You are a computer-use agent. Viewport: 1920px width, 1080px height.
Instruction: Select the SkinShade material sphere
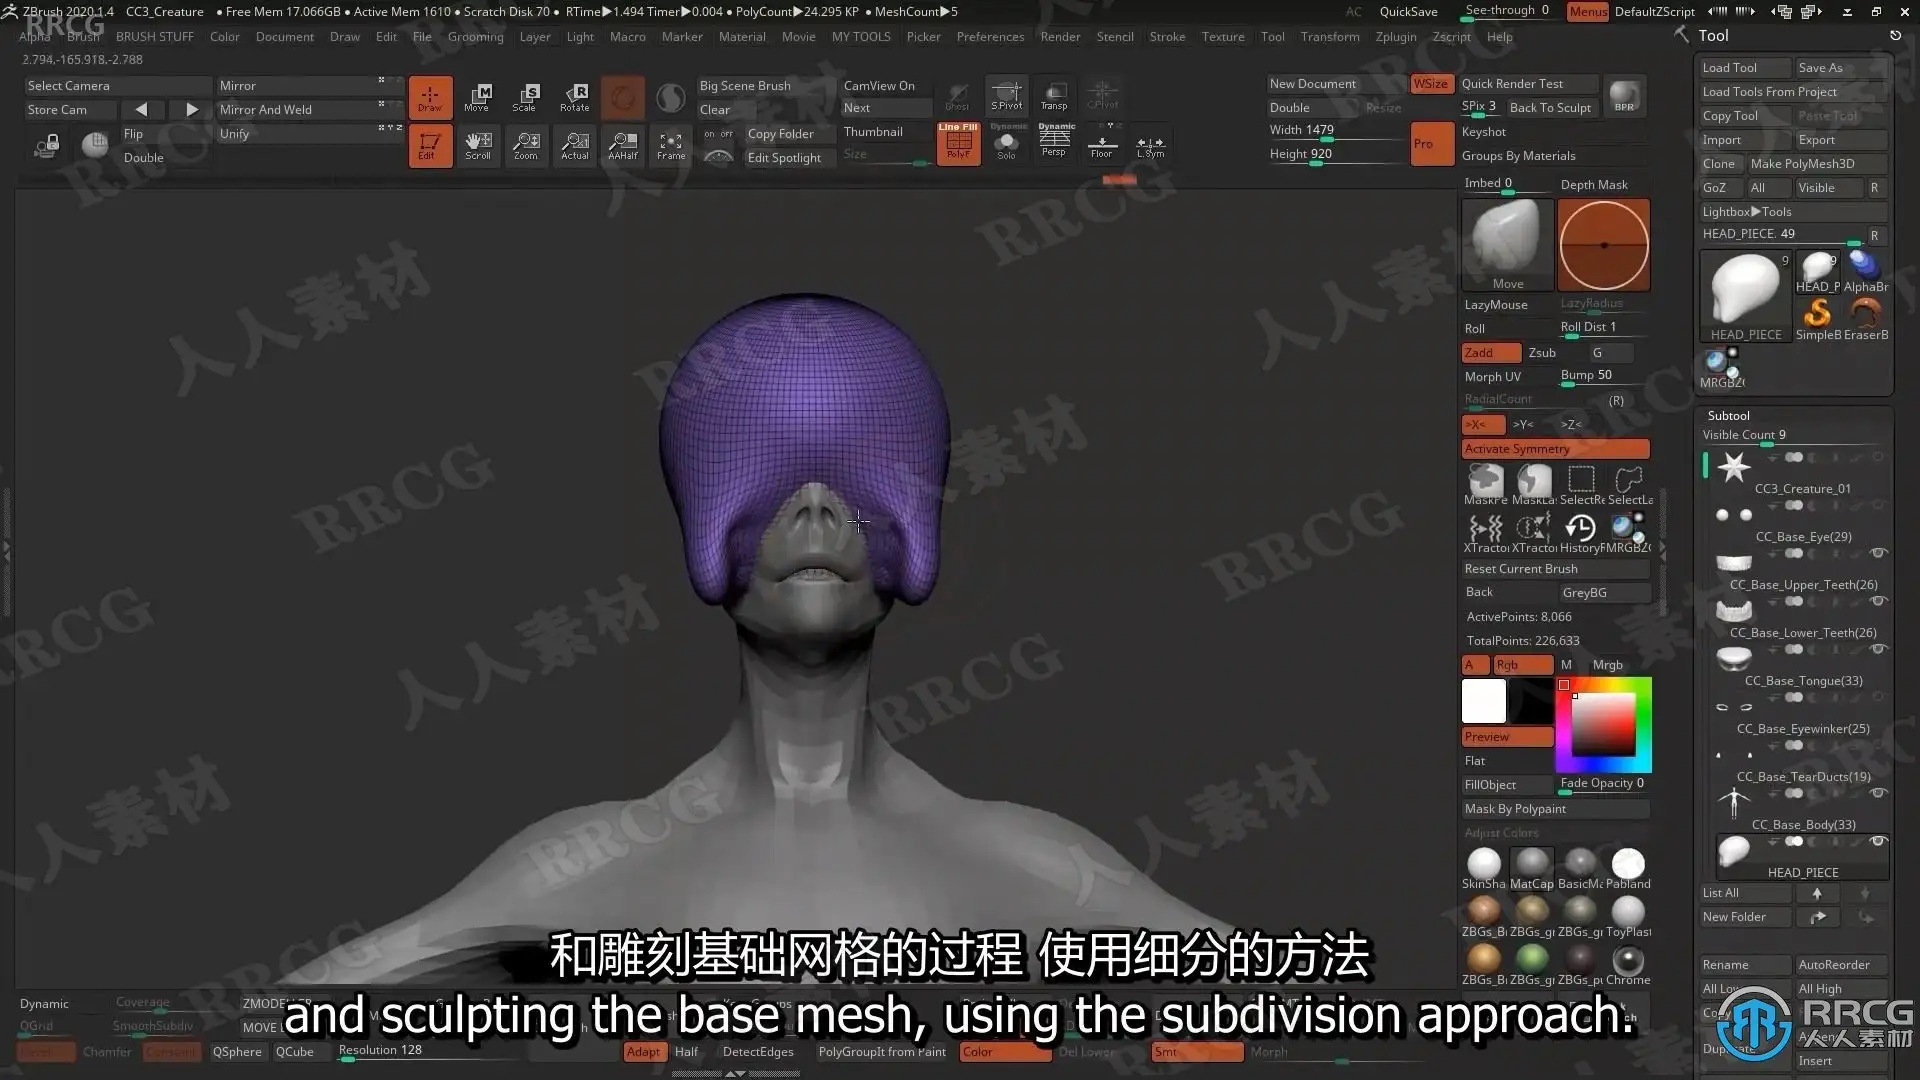(x=1483, y=868)
